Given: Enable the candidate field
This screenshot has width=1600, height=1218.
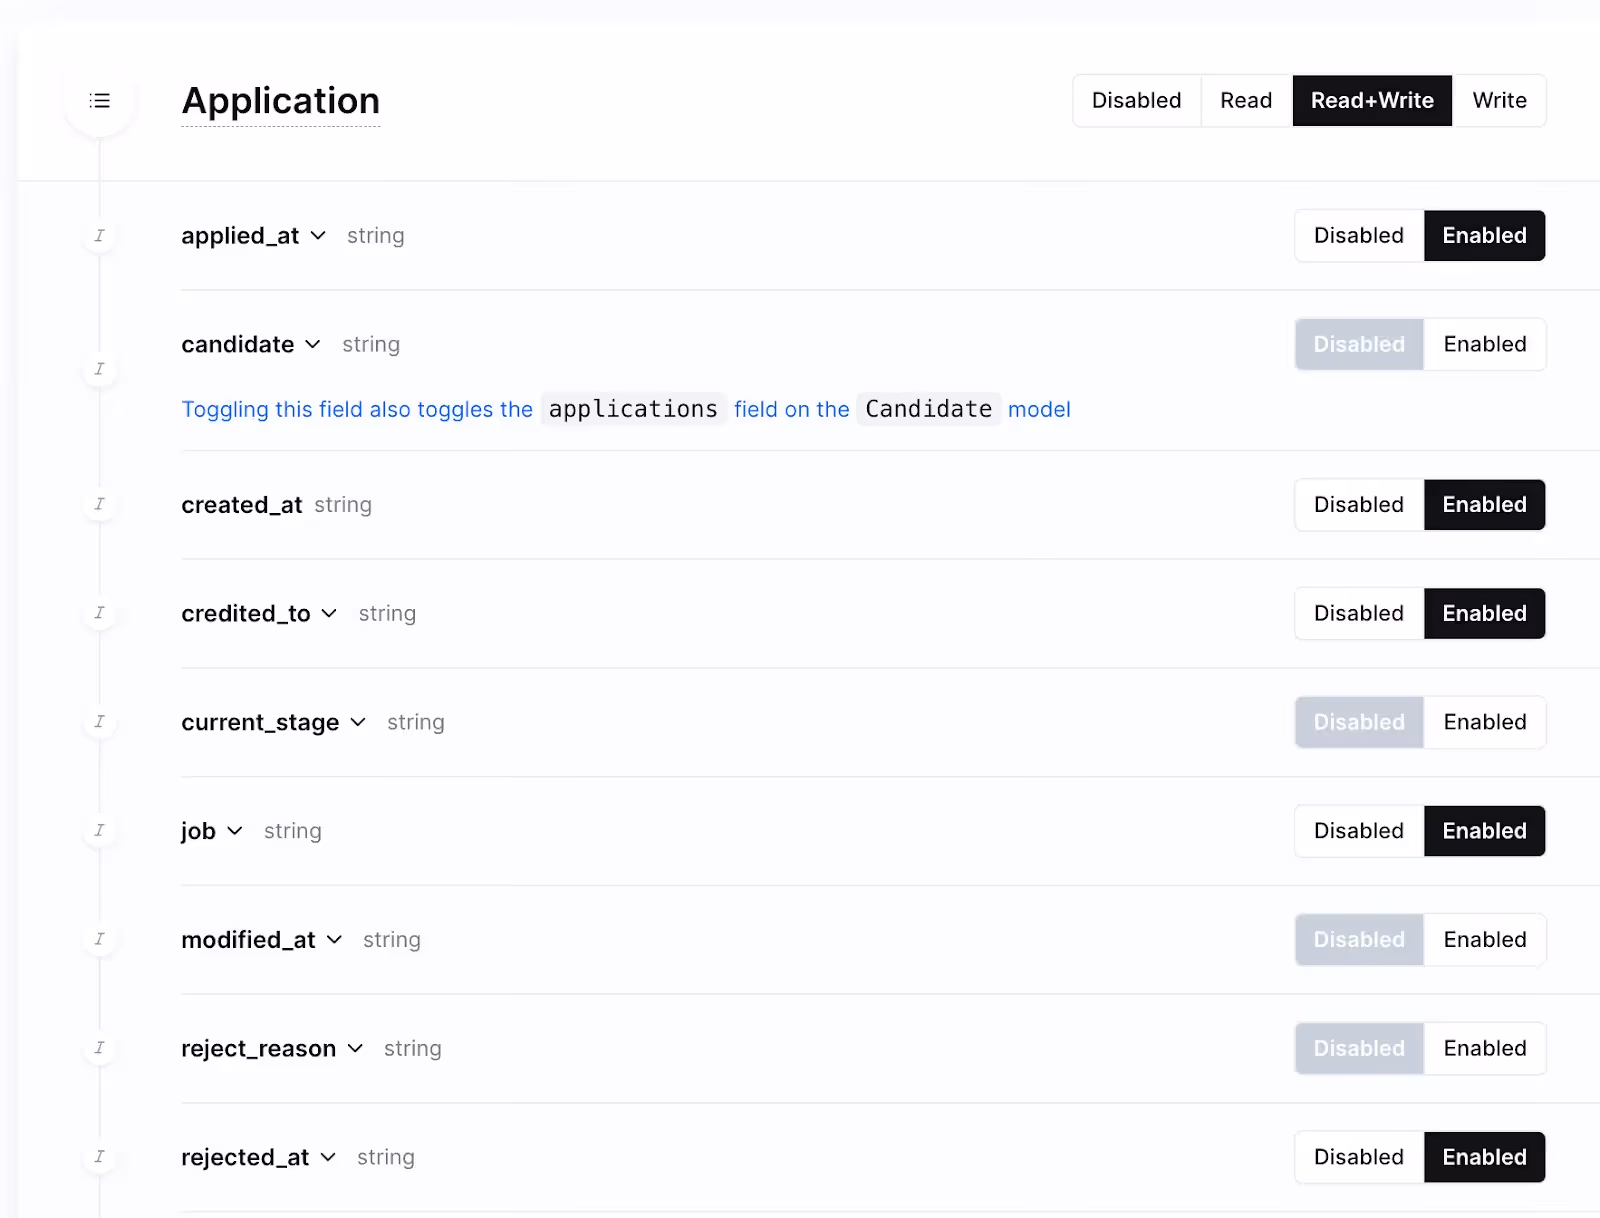Looking at the screenshot, I should [x=1484, y=345].
